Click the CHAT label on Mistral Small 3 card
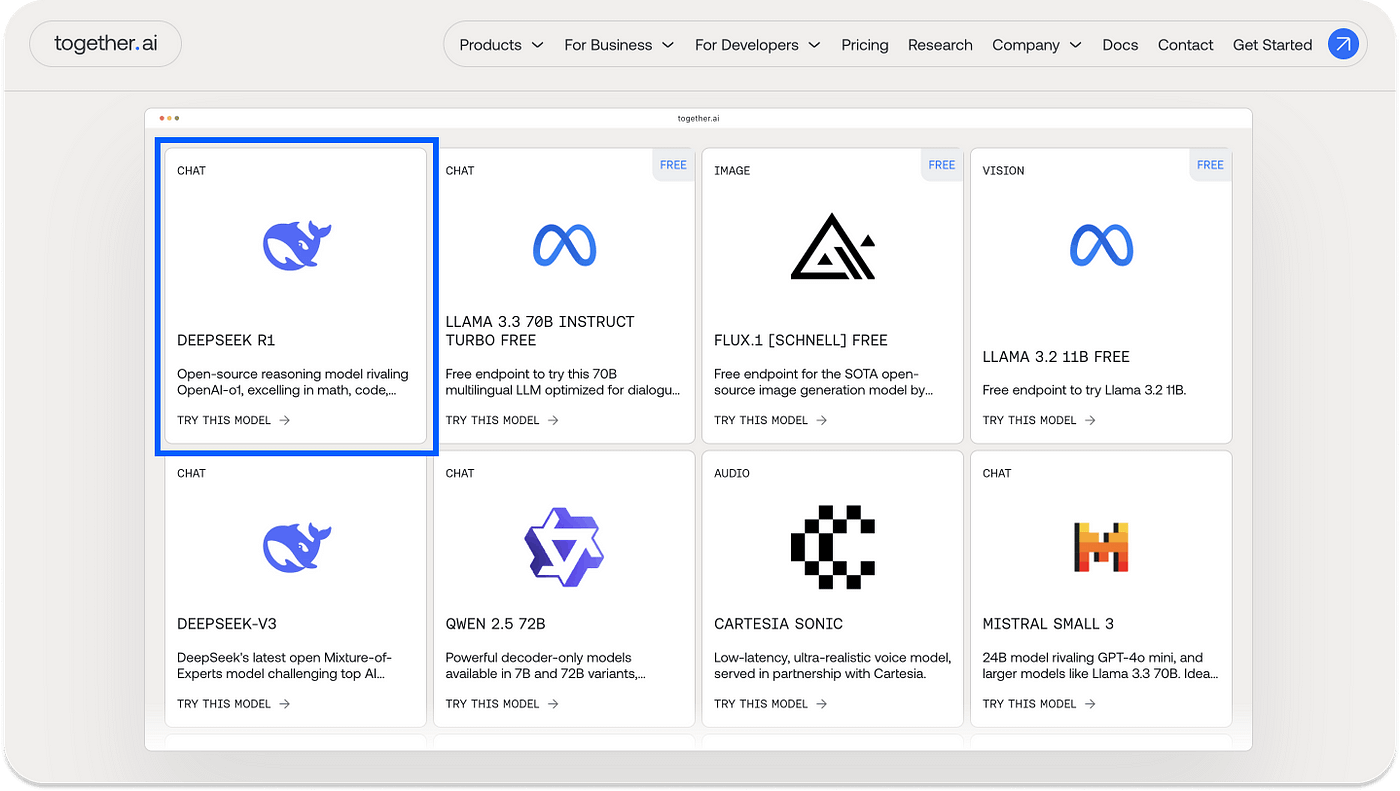1400x791 pixels. (x=997, y=474)
